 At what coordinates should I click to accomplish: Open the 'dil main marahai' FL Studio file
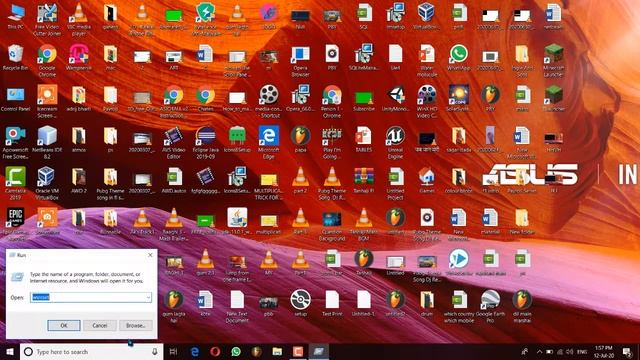point(522,307)
